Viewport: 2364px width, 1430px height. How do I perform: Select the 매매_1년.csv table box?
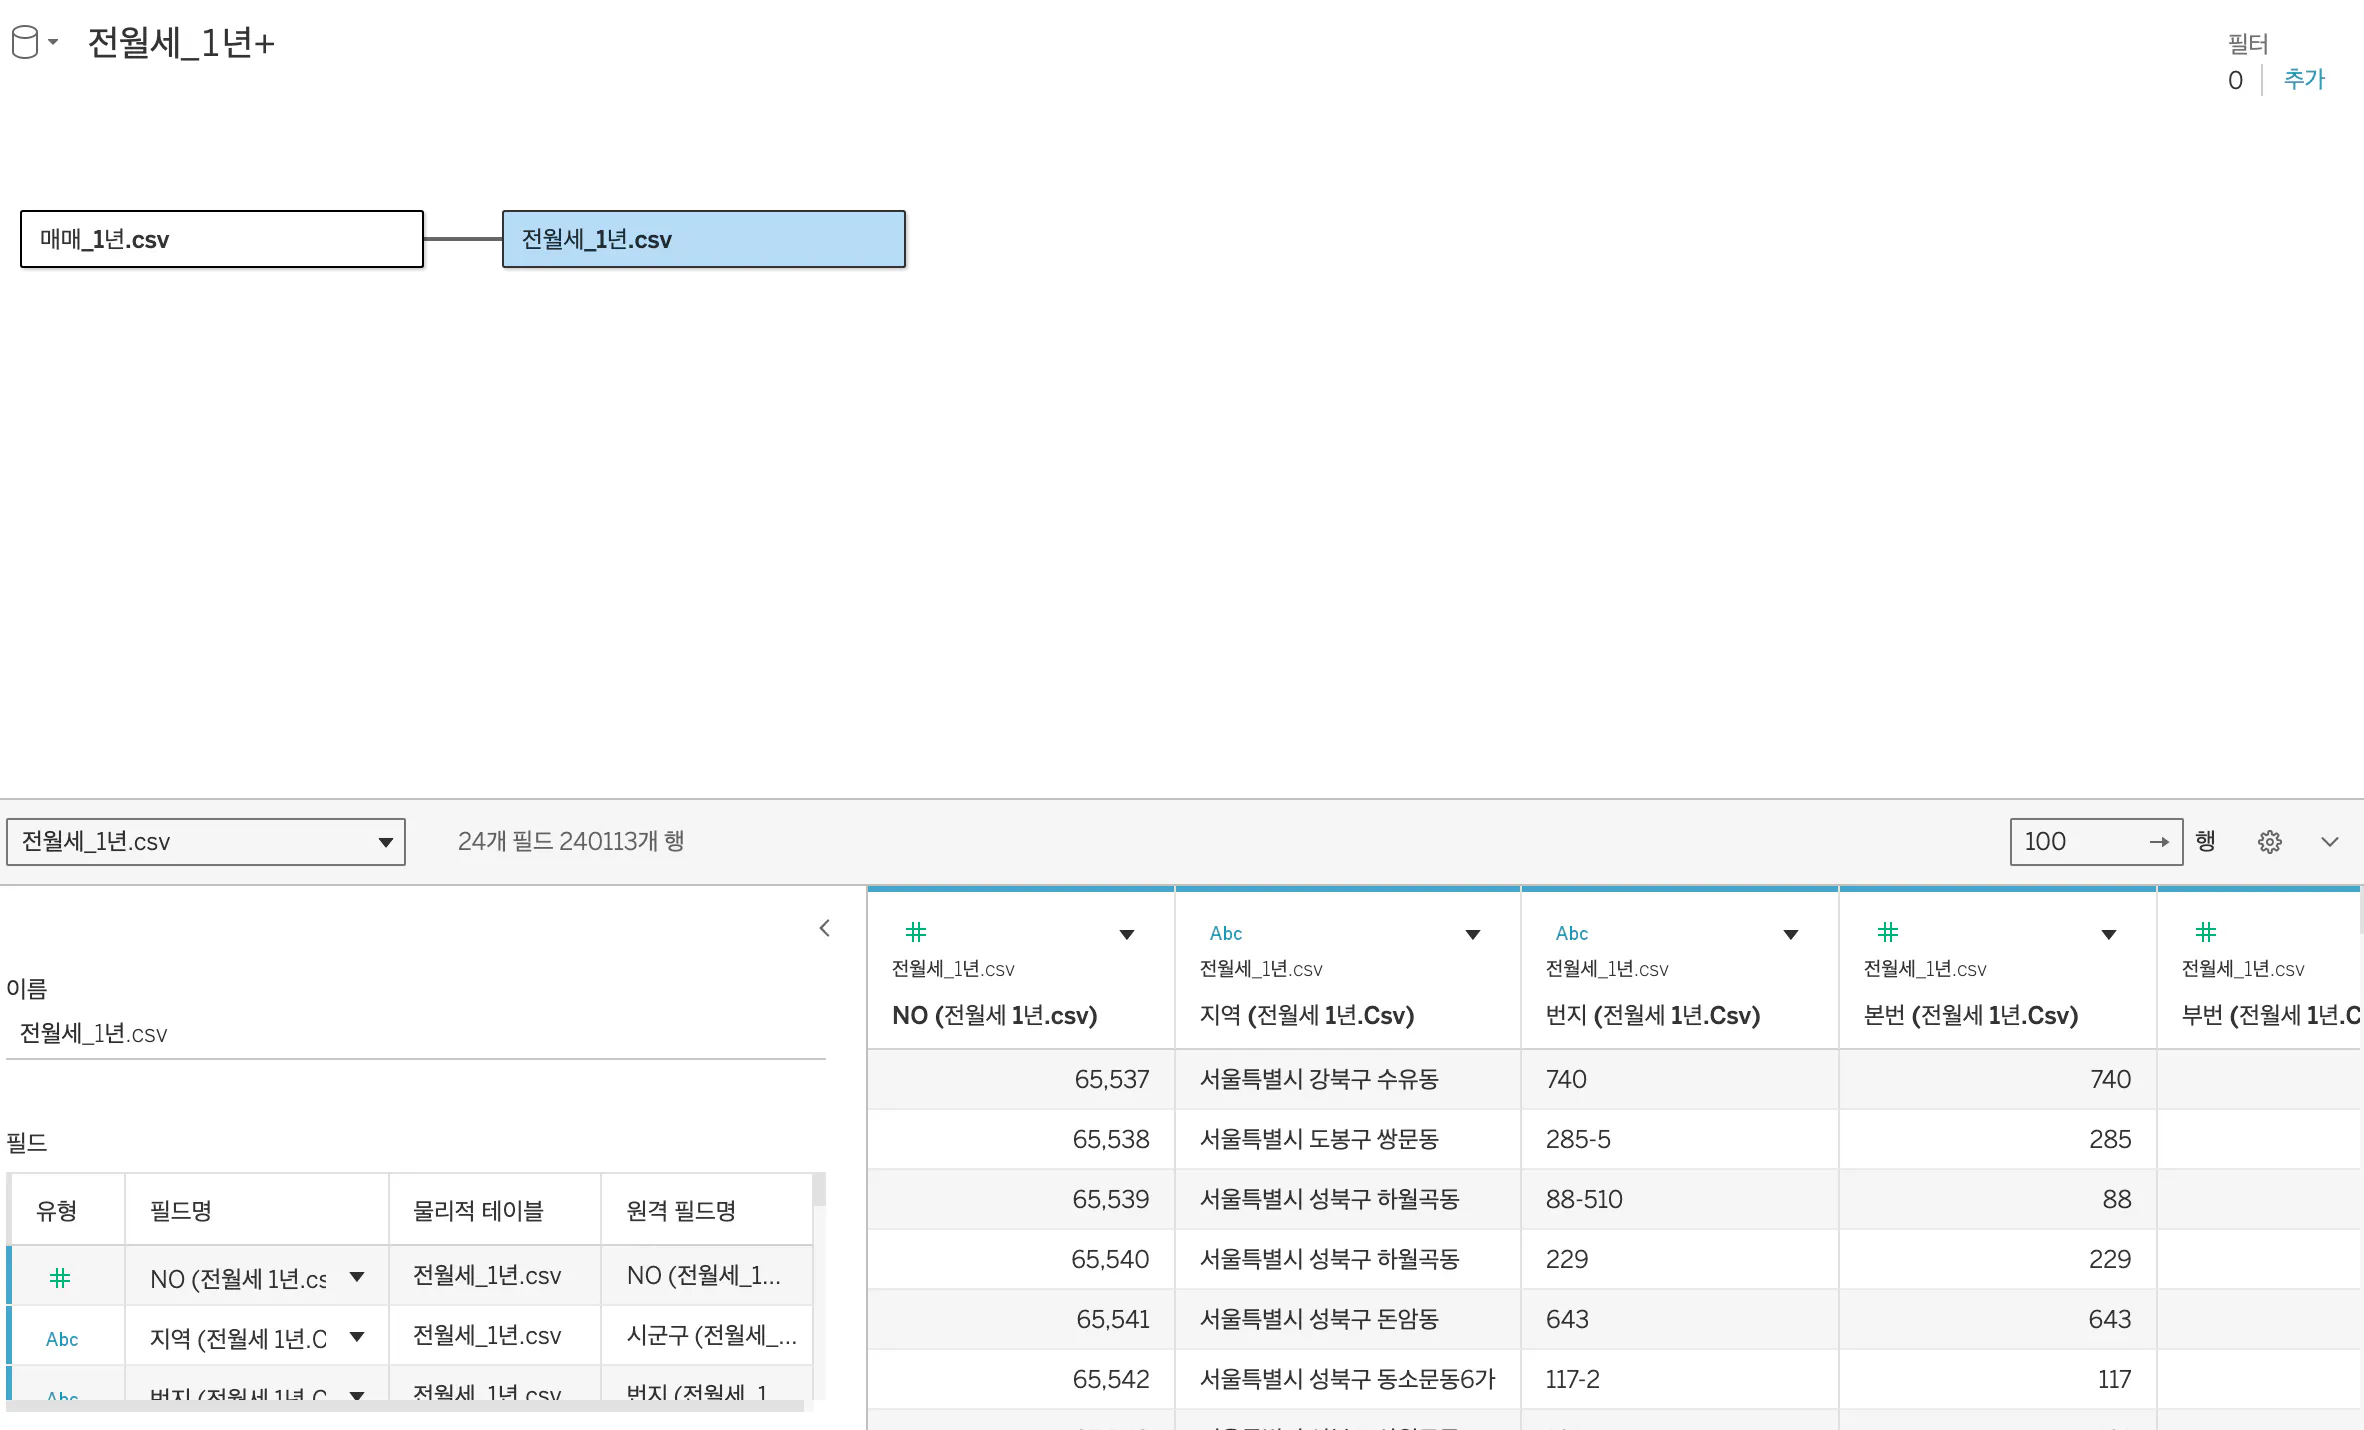[x=222, y=239]
